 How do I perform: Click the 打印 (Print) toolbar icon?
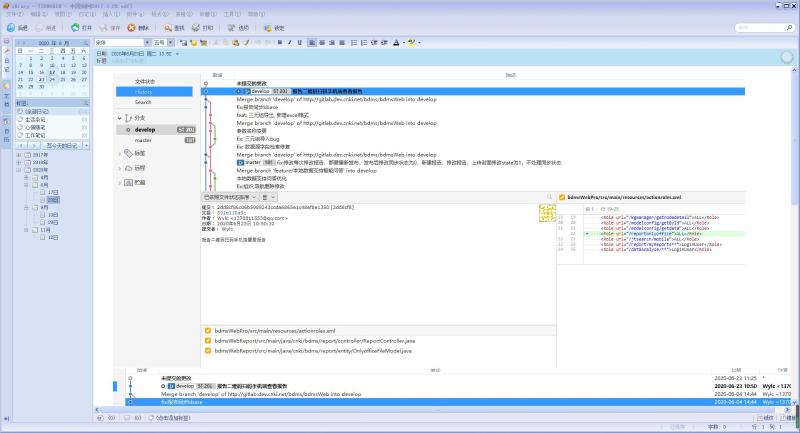(x=205, y=28)
